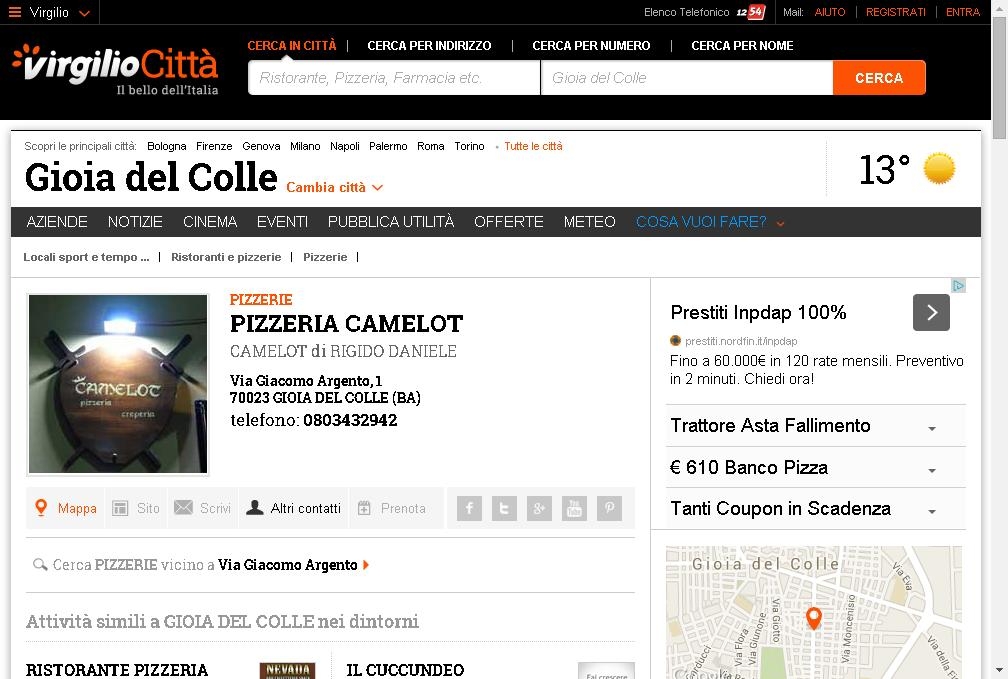Click the orange CERCA button
This screenshot has width=1008, height=679.
tap(879, 78)
